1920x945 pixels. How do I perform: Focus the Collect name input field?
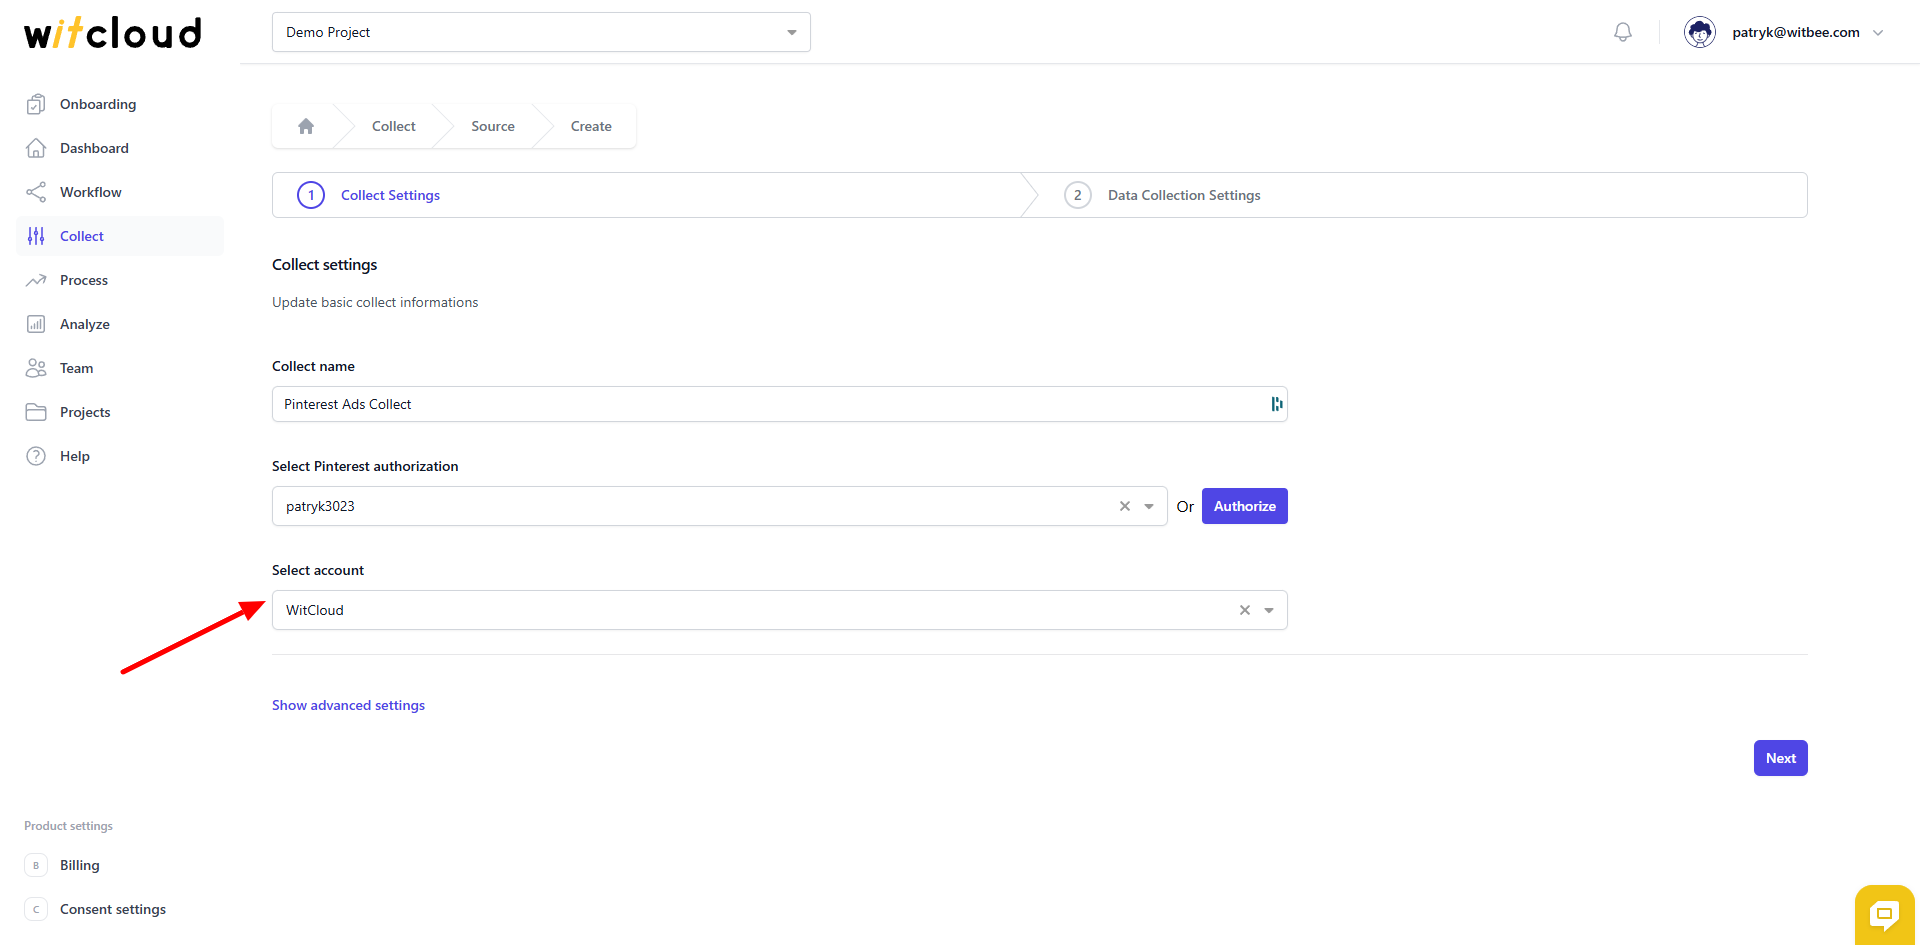click(x=779, y=404)
